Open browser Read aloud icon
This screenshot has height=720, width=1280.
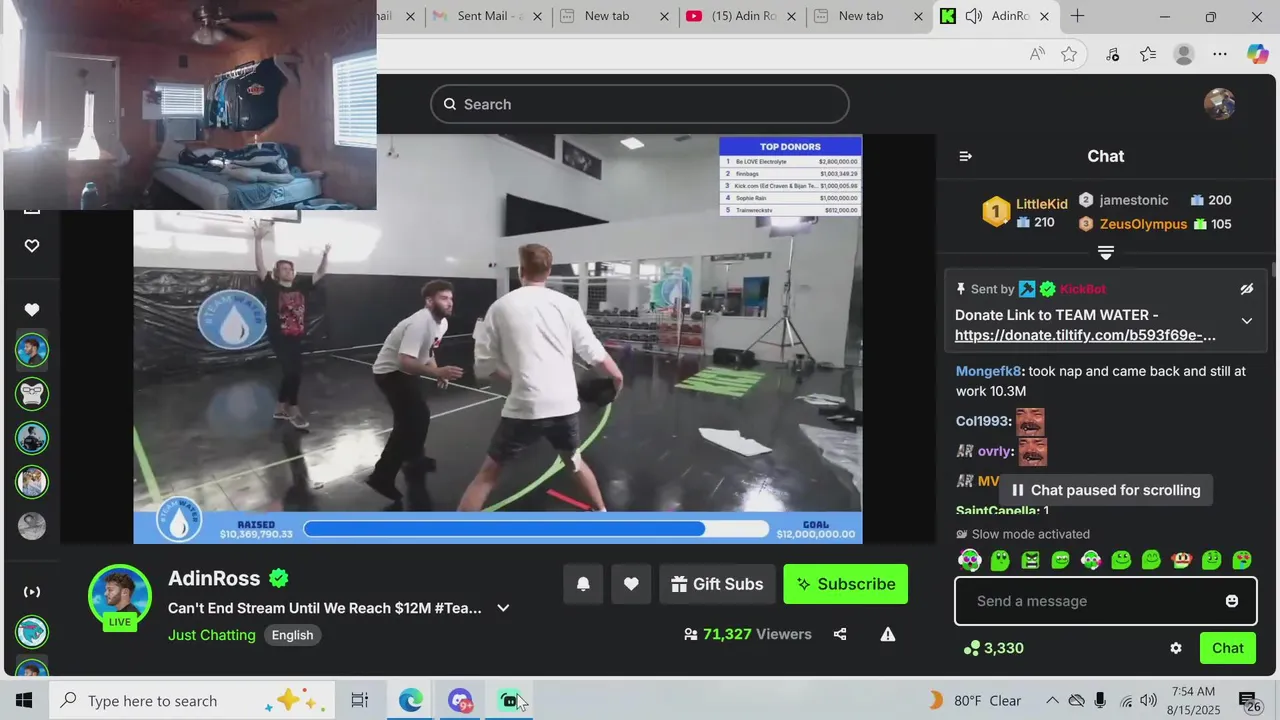1037,54
